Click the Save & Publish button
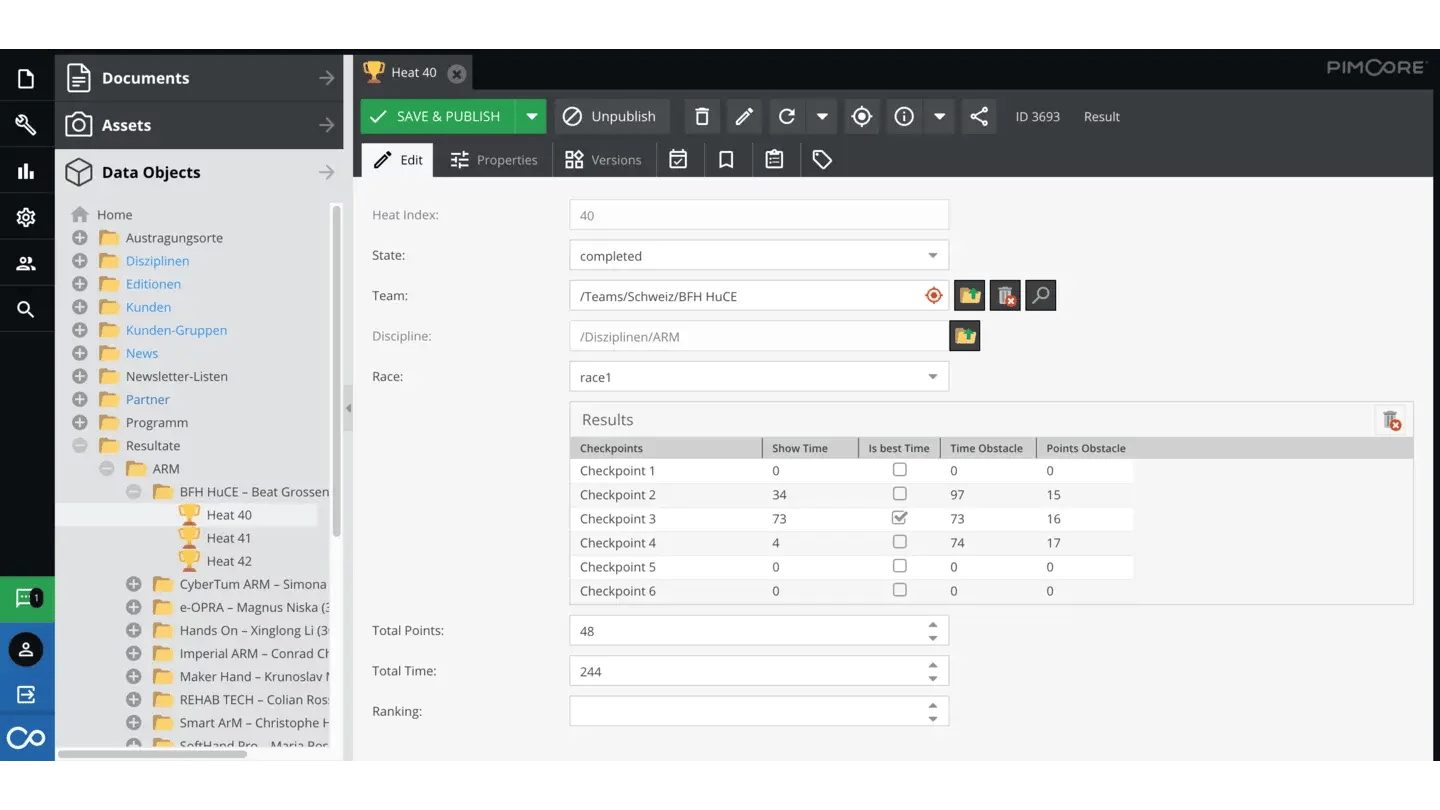 [x=437, y=117]
